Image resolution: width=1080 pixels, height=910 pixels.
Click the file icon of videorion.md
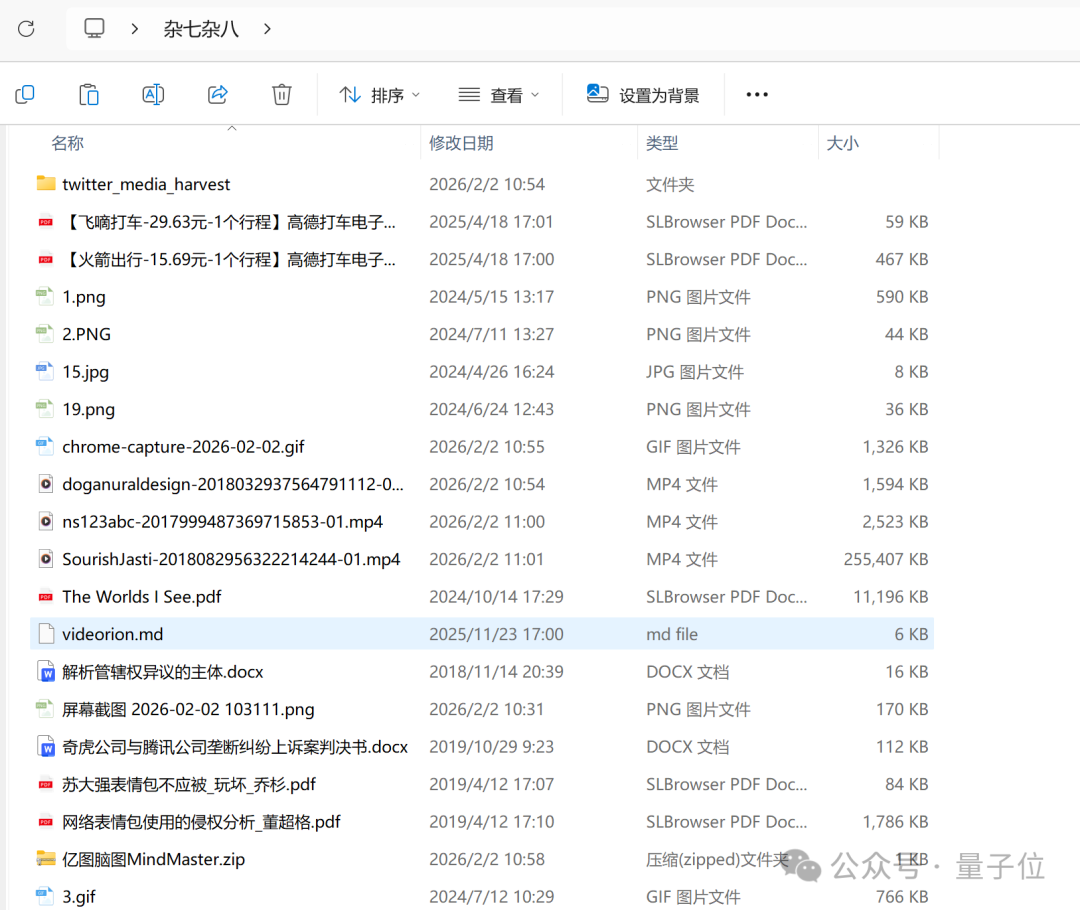46,634
